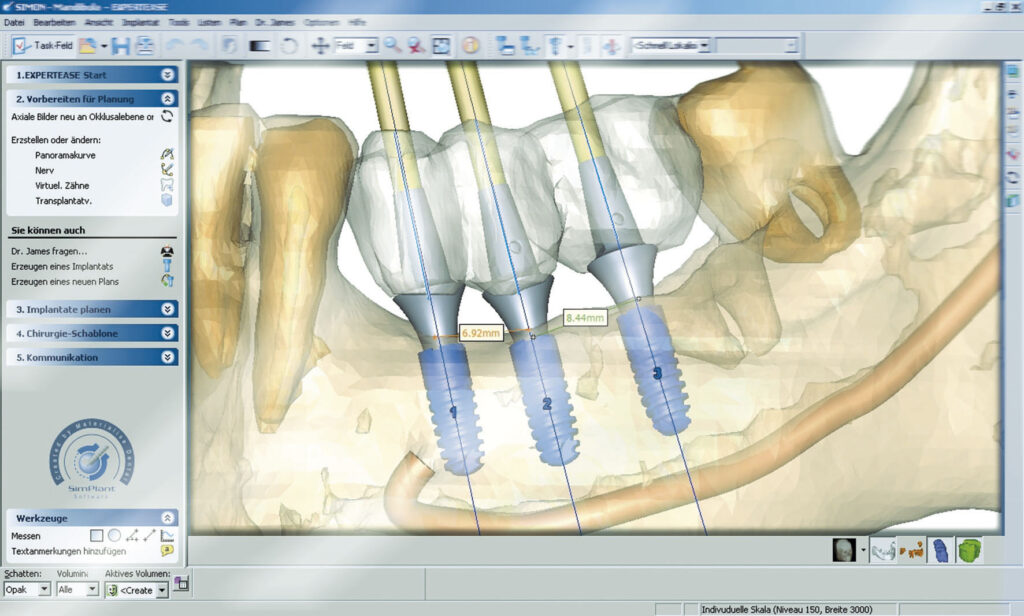Click the orange info icon in toolbar

pos(470,46)
